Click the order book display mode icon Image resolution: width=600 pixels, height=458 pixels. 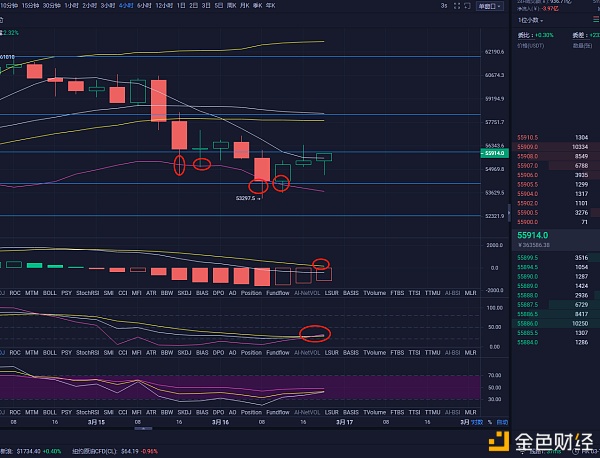click(x=596, y=20)
